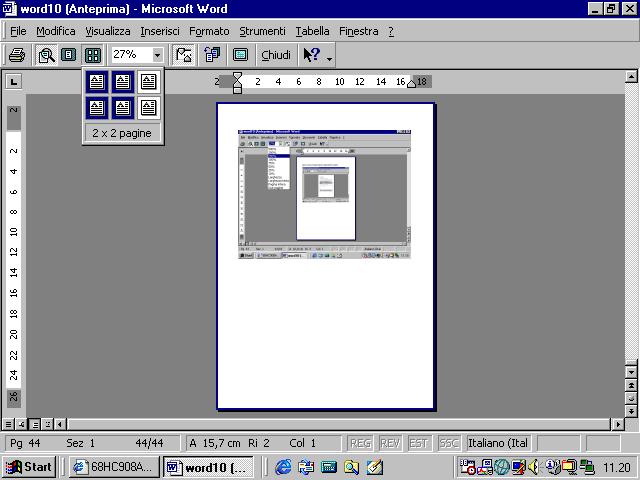Click the Word document icon in title bar

click(10, 9)
